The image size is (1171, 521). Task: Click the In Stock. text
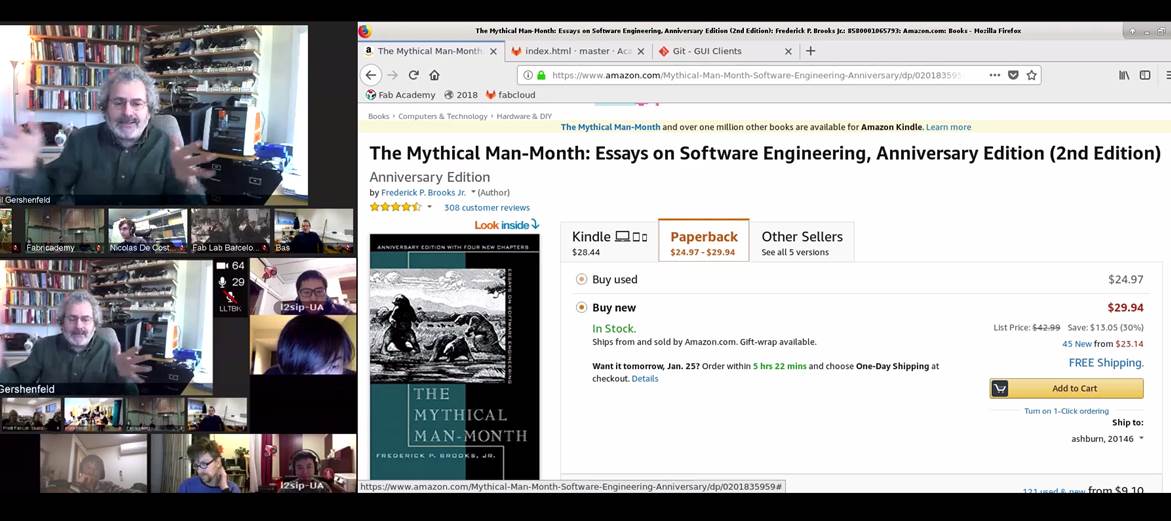coord(614,328)
